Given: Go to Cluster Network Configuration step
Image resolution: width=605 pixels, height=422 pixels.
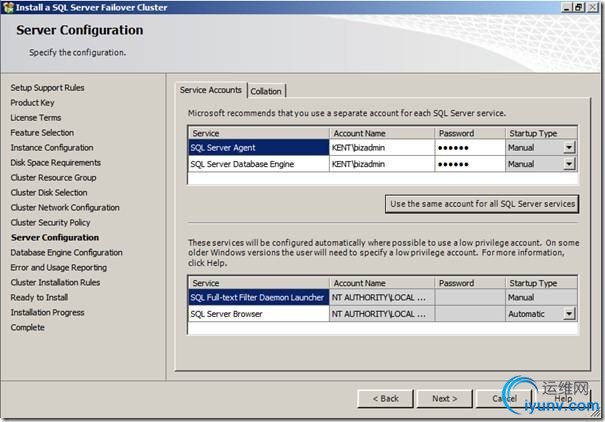Looking at the screenshot, I should tap(65, 208).
